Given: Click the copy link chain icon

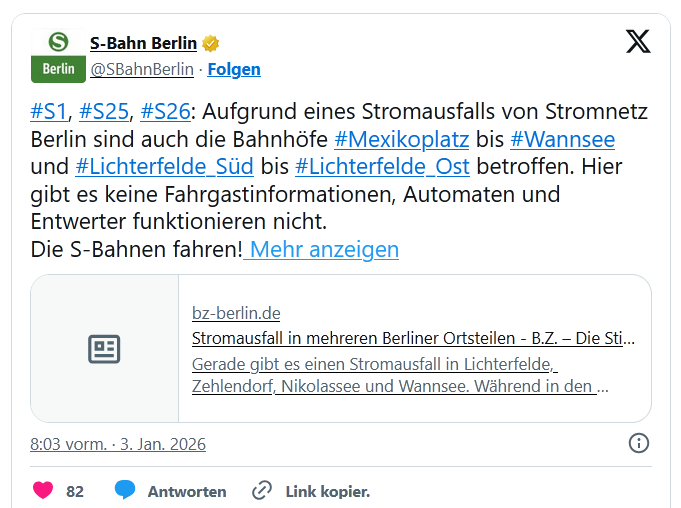Looking at the screenshot, I should (x=262, y=491).
